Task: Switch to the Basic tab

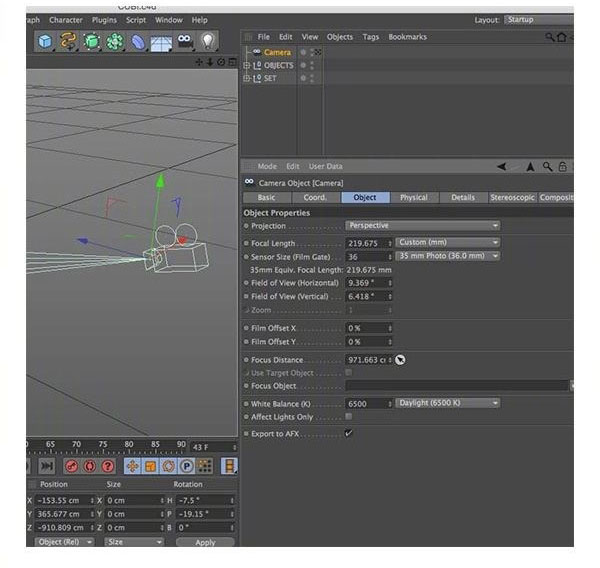Action: 266,197
